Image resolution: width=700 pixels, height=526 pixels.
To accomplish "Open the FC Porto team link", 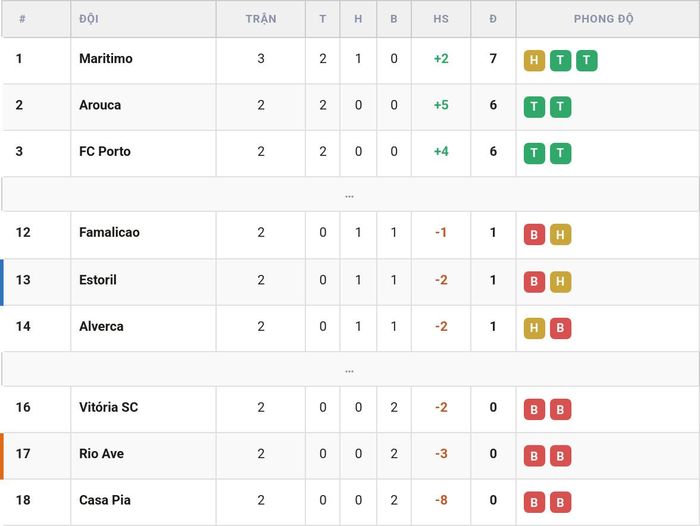I will coord(105,152).
